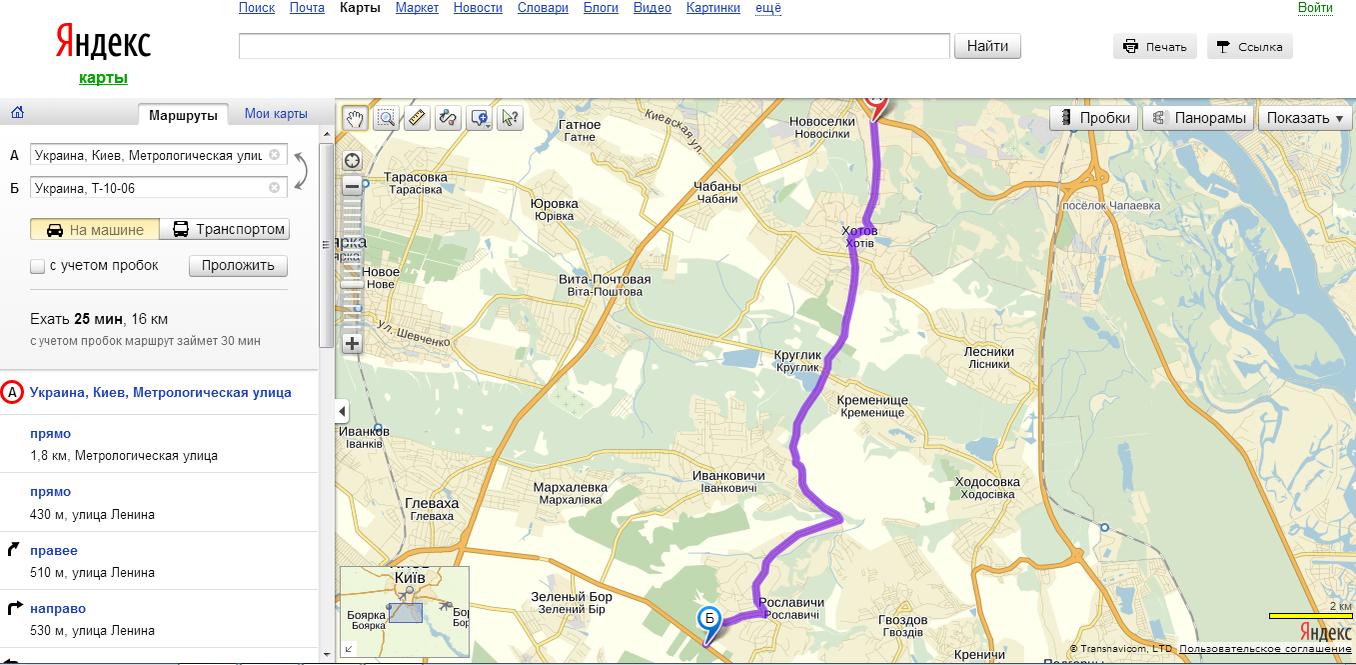
Task: Select the hand pan tool
Action: (354, 118)
